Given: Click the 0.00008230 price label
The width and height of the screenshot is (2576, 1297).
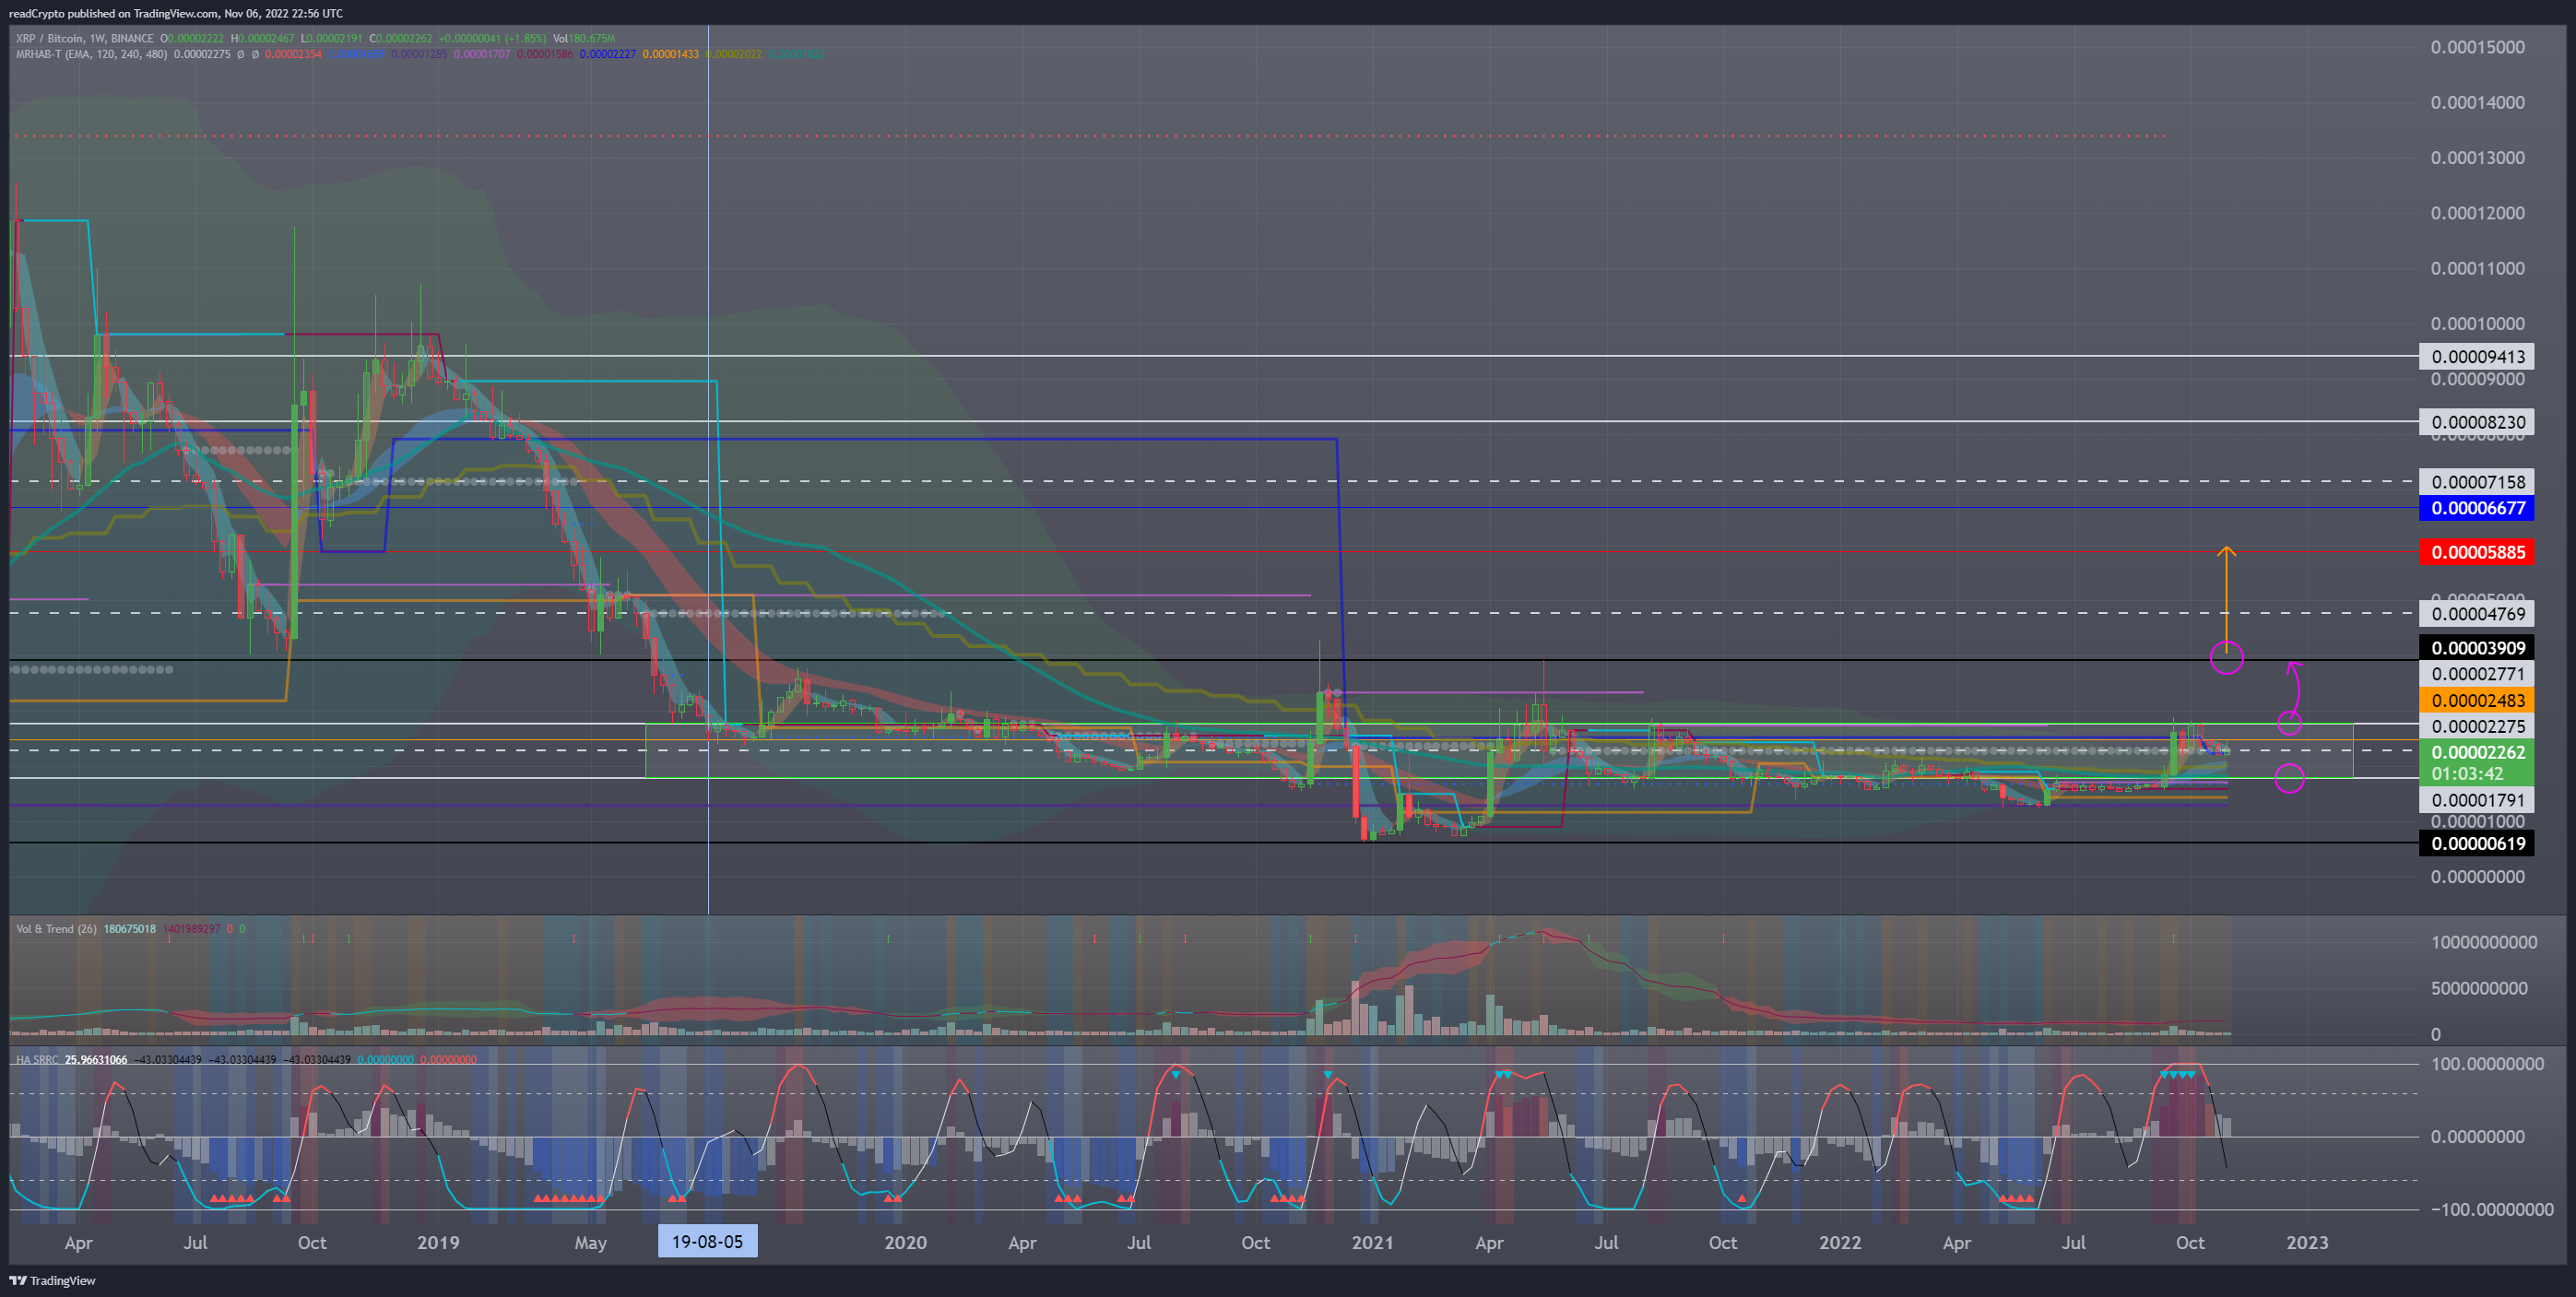Looking at the screenshot, I should (x=2477, y=422).
